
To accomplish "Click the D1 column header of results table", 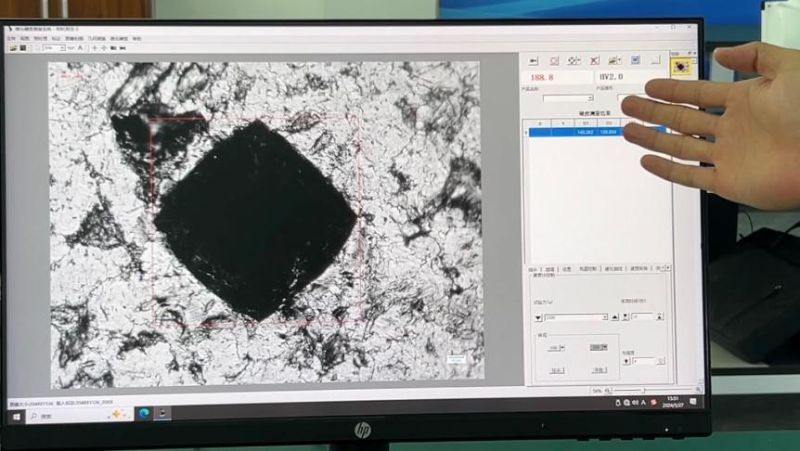I will [586, 123].
